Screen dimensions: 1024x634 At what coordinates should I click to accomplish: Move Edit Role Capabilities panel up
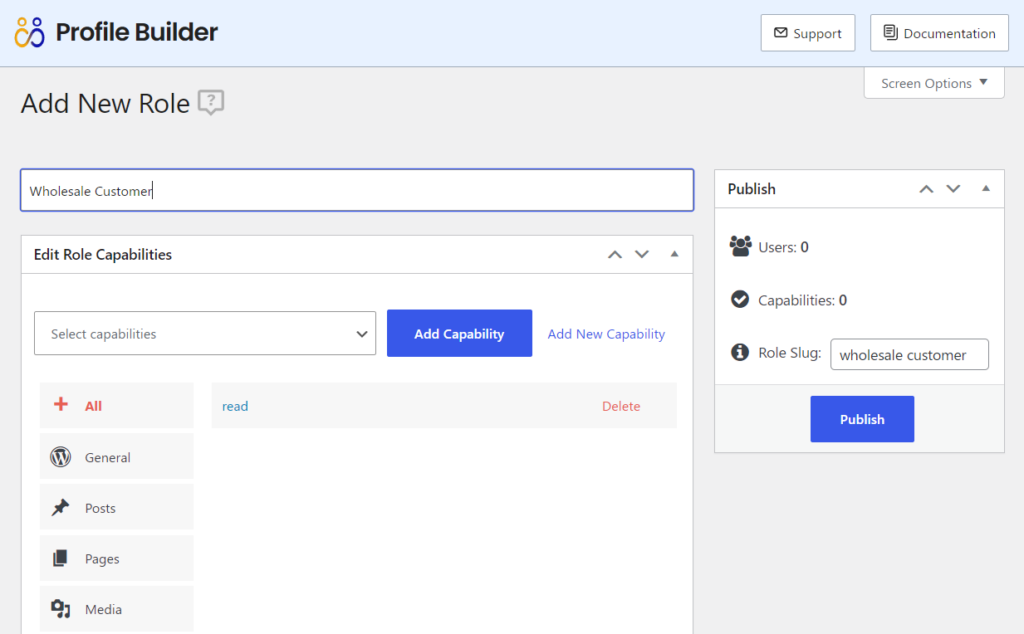click(615, 255)
